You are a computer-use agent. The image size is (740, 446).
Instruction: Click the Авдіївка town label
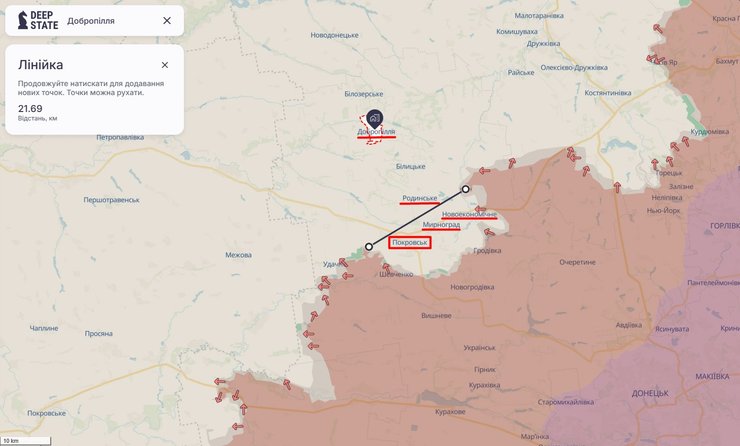(x=629, y=325)
